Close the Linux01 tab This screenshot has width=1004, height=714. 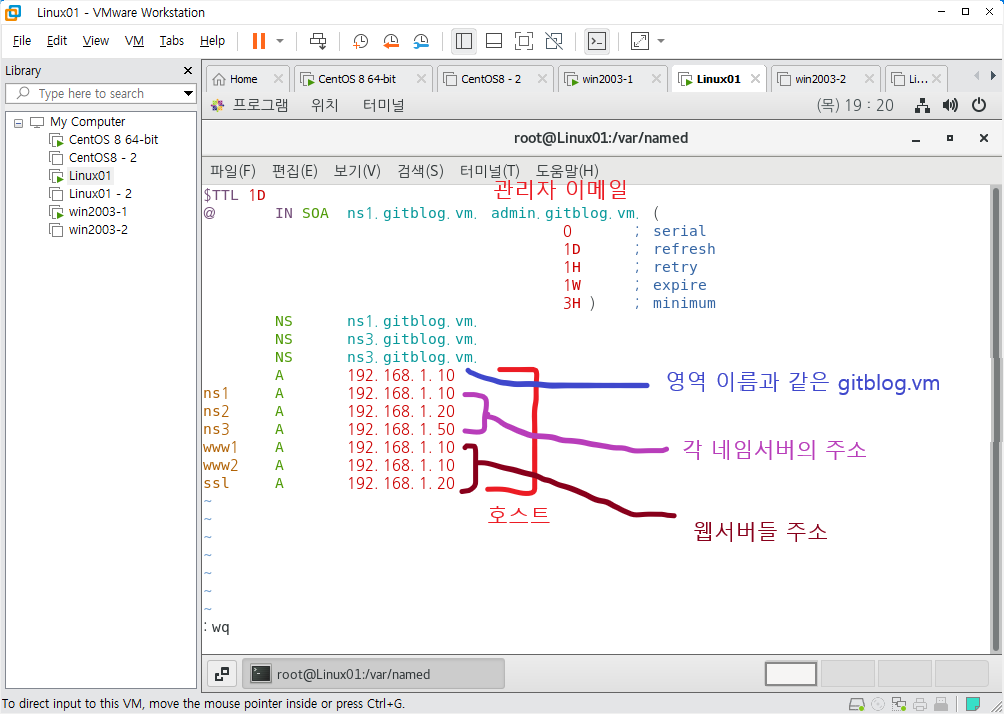(756, 79)
